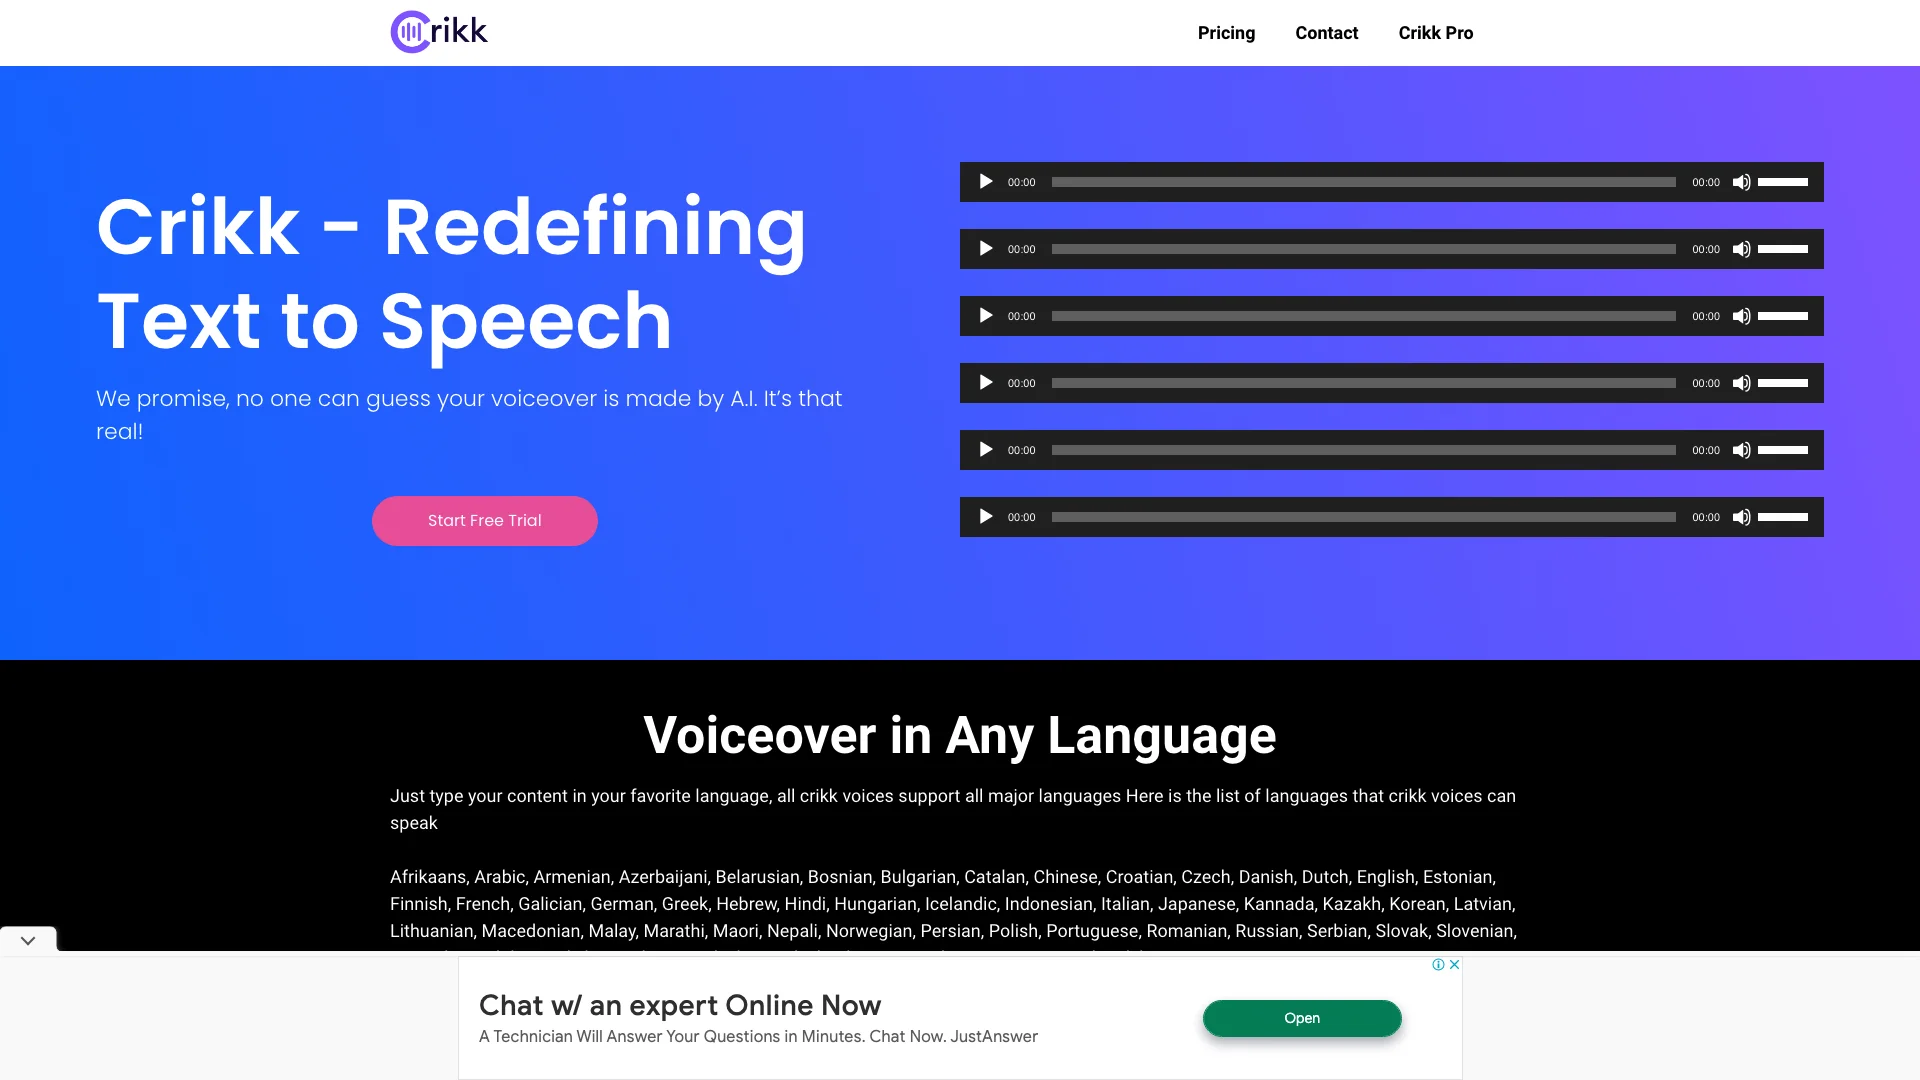1920x1080 pixels.
Task: Click the play button on third audio track
Action: [x=985, y=315]
